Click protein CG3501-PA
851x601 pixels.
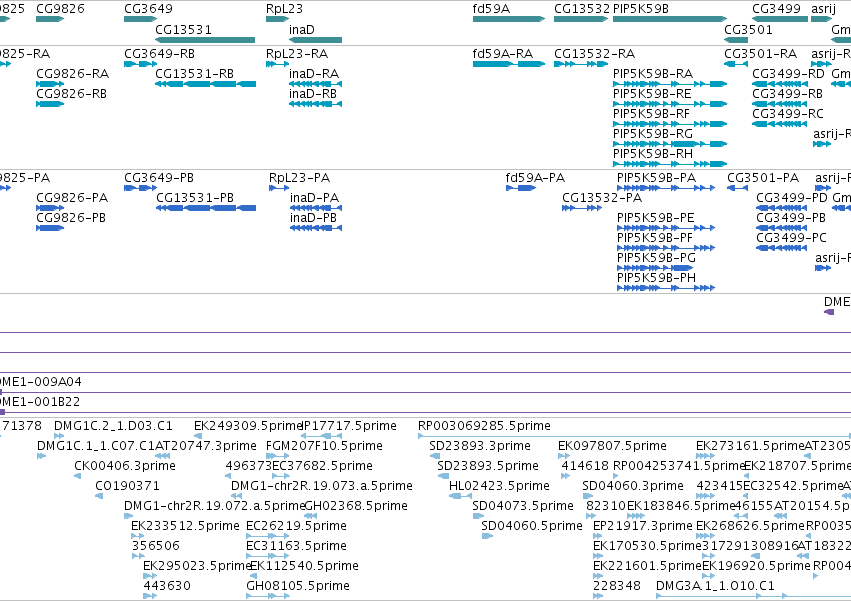click(x=738, y=188)
